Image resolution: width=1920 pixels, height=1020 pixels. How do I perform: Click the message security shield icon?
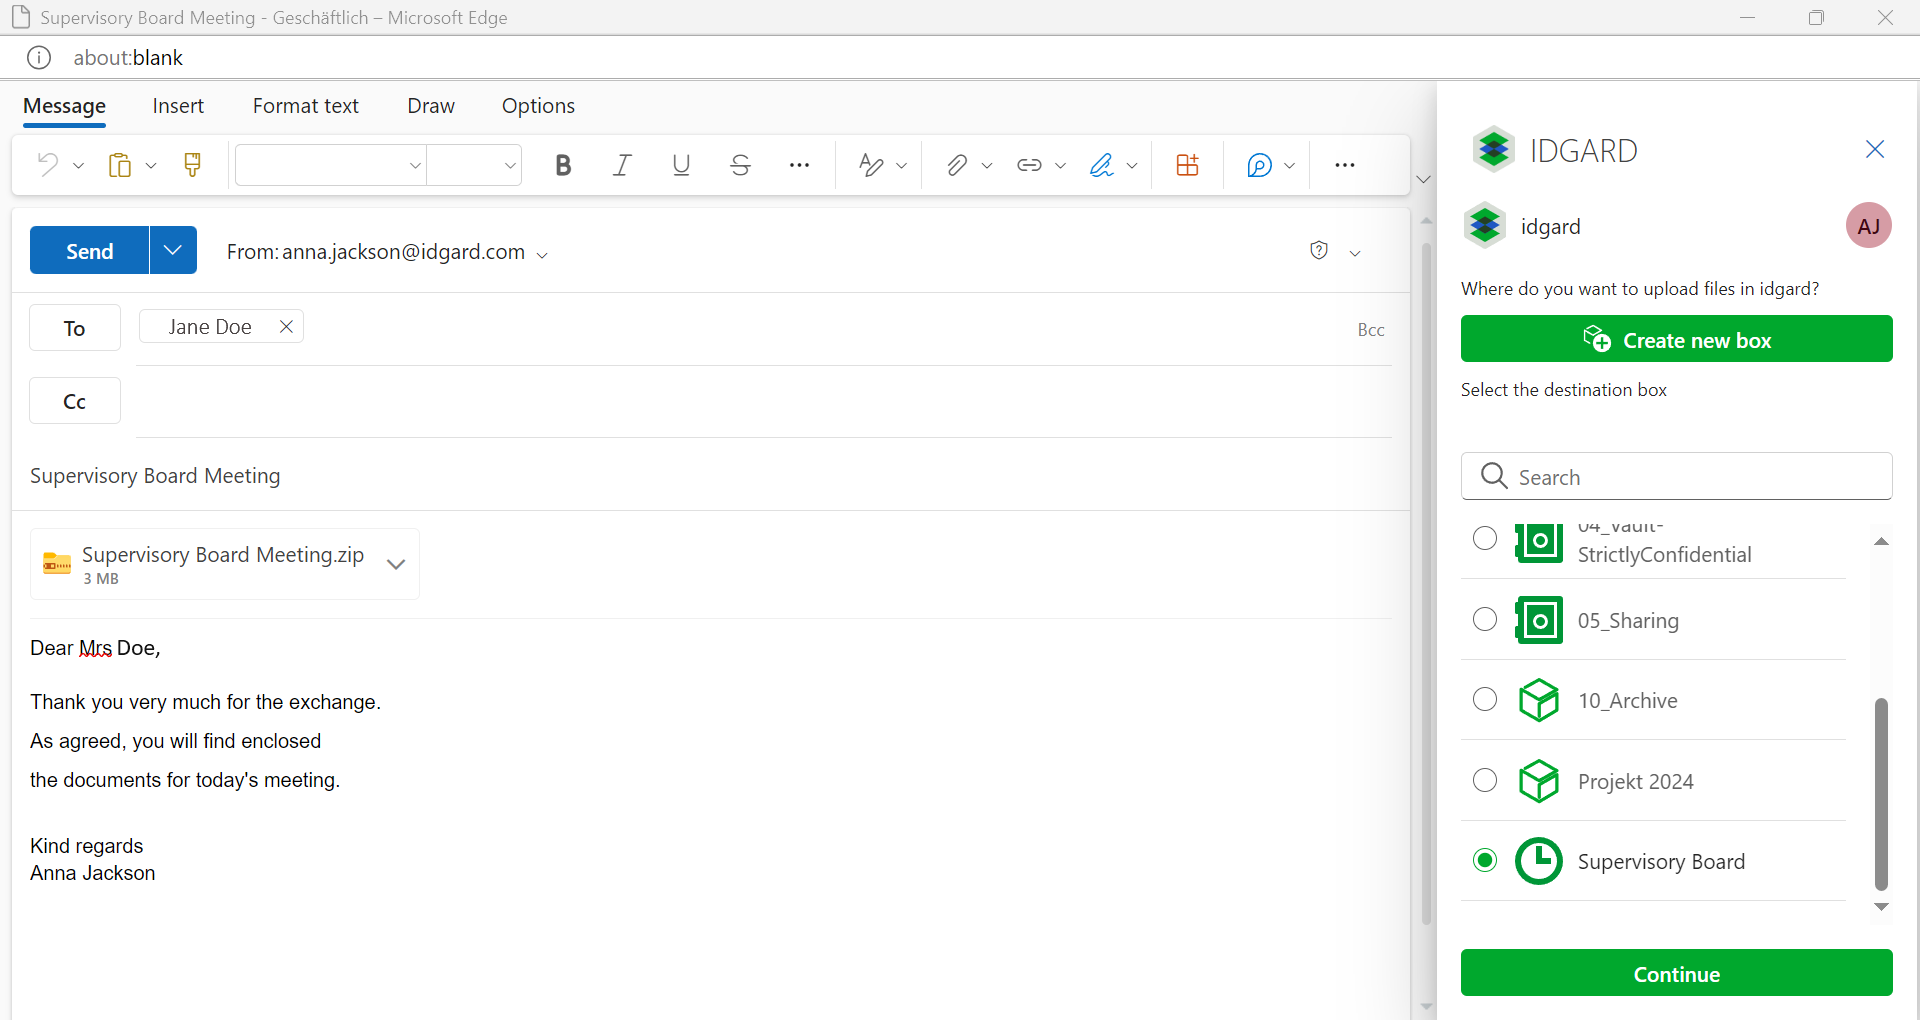1319,250
